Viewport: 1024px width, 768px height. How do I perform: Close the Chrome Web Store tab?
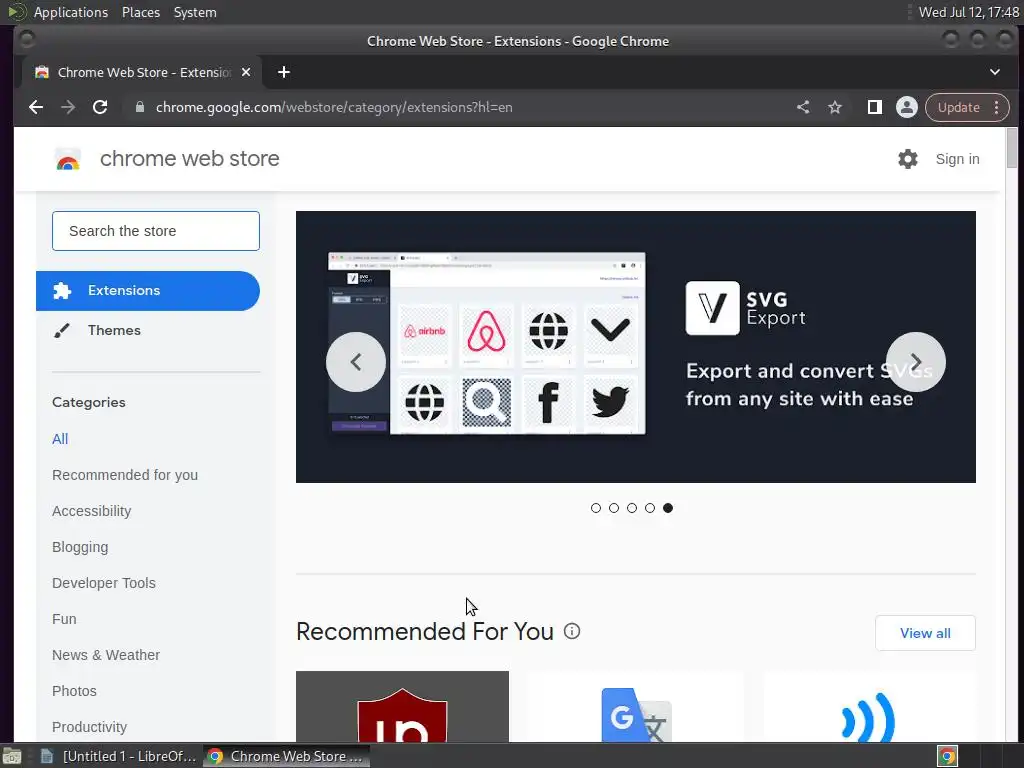(246, 72)
